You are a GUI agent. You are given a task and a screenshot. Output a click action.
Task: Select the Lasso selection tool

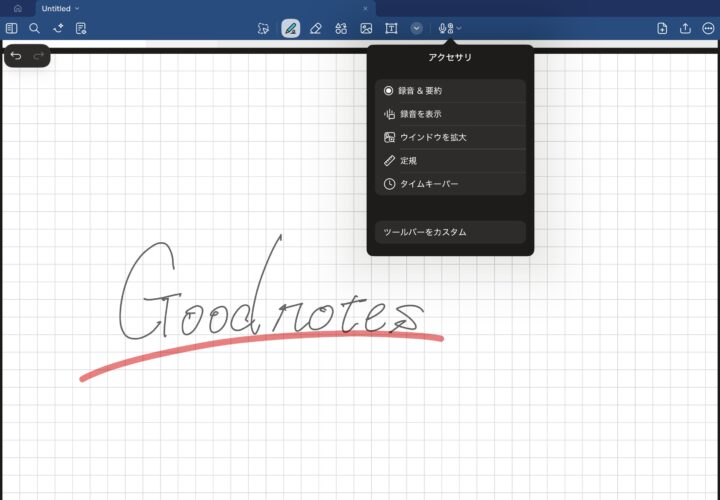pos(263,28)
